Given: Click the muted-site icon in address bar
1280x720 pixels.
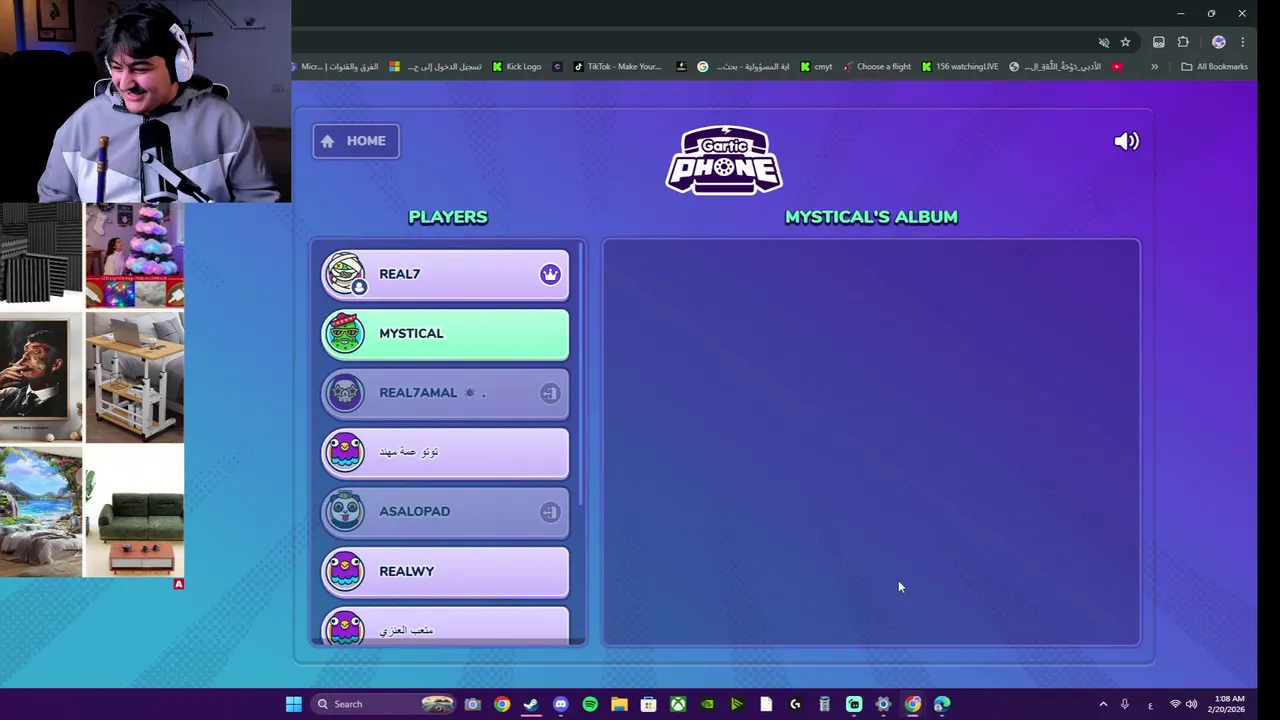Looking at the screenshot, I should point(1104,42).
